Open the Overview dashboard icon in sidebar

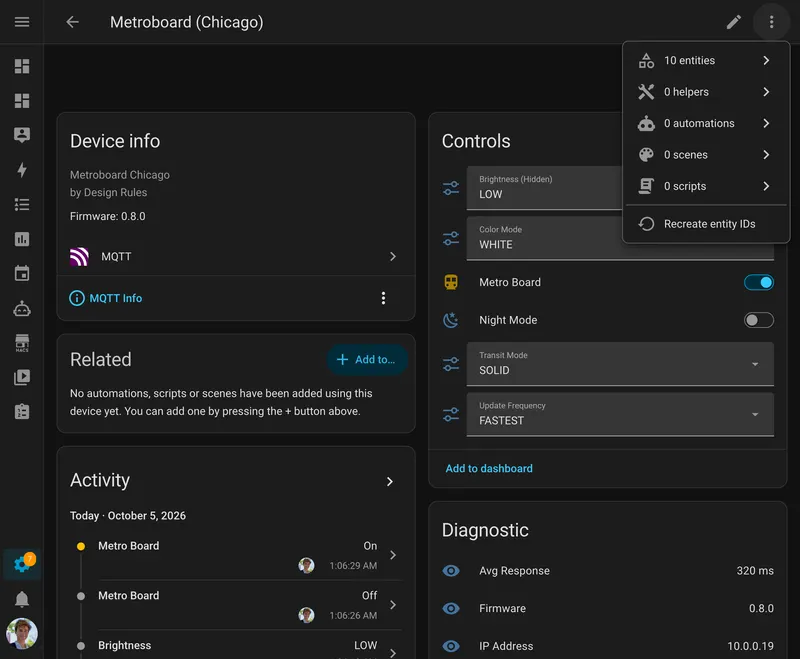coord(21,66)
